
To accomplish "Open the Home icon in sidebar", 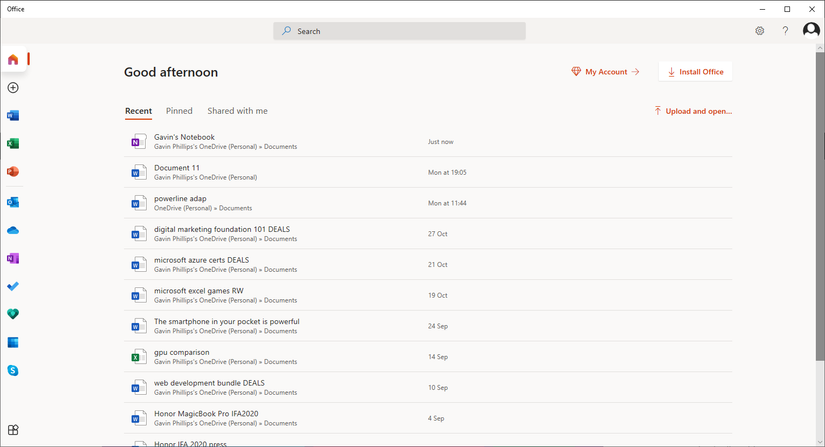I will pyautogui.click(x=13, y=59).
